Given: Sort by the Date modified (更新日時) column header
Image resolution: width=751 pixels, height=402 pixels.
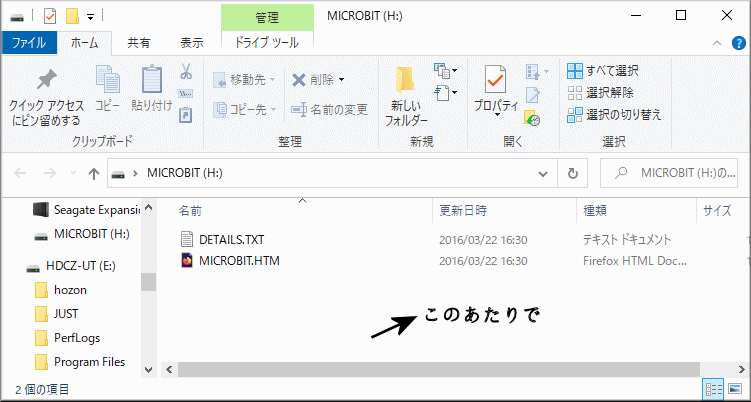Looking at the screenshot, I should (x=463, y=210).
